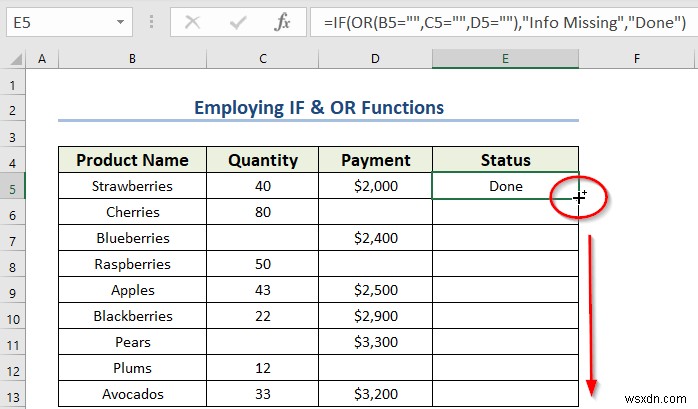The image size is (698, 409).
Task: Select the 'Apples' cell
Action: 132,290
